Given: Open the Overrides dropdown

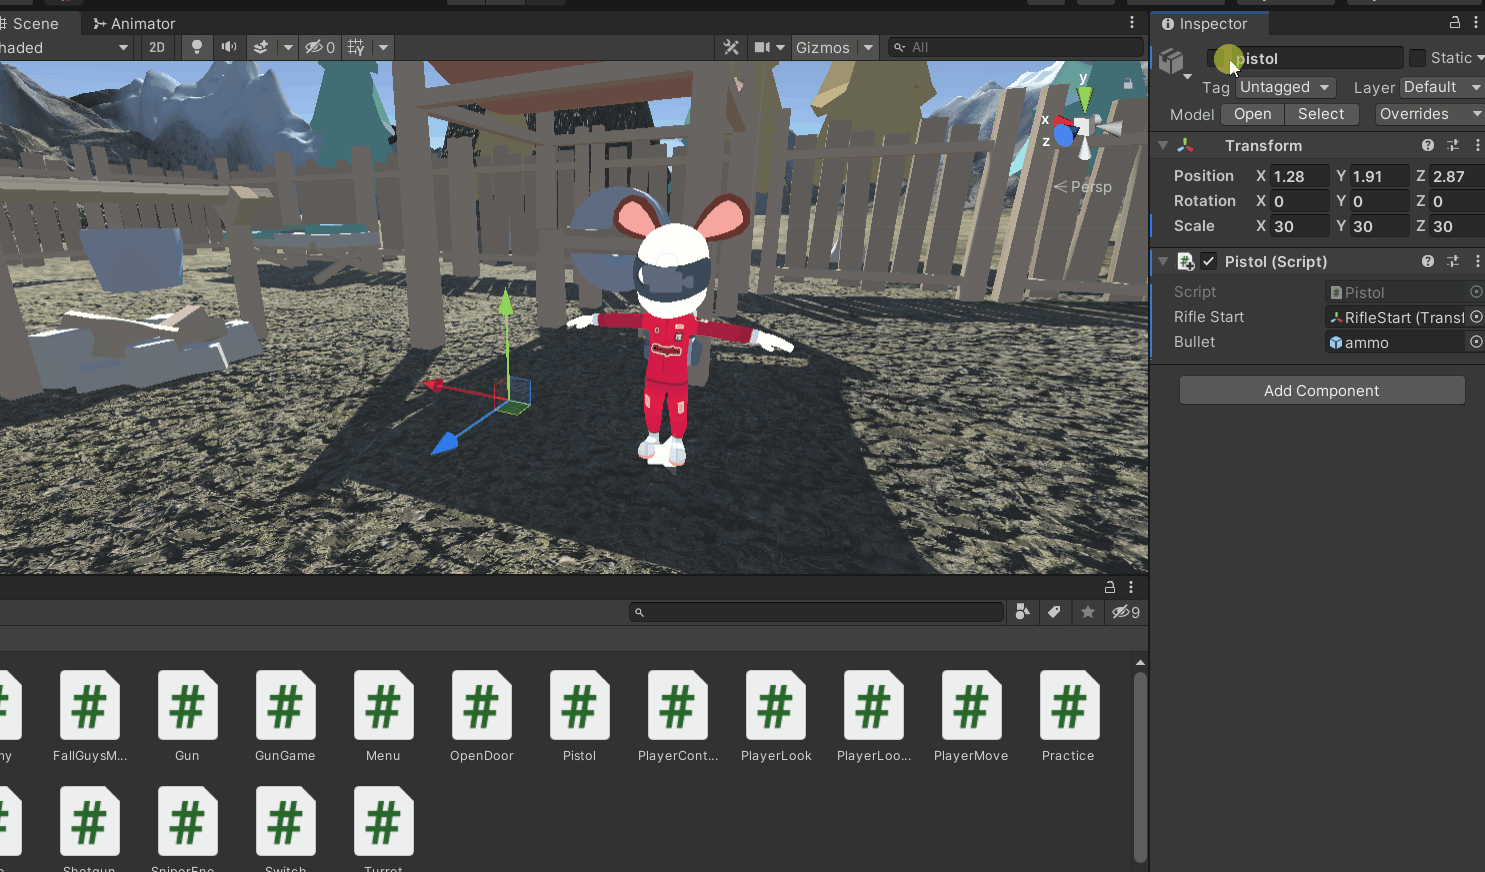Looking at the screenshot, I should coord(1428,114).
